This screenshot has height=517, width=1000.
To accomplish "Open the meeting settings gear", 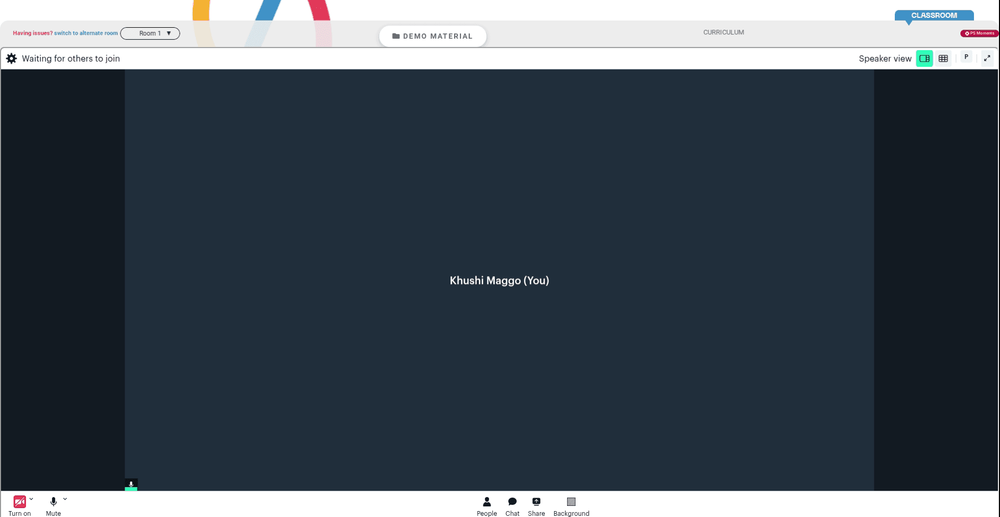I will [11, 59].
